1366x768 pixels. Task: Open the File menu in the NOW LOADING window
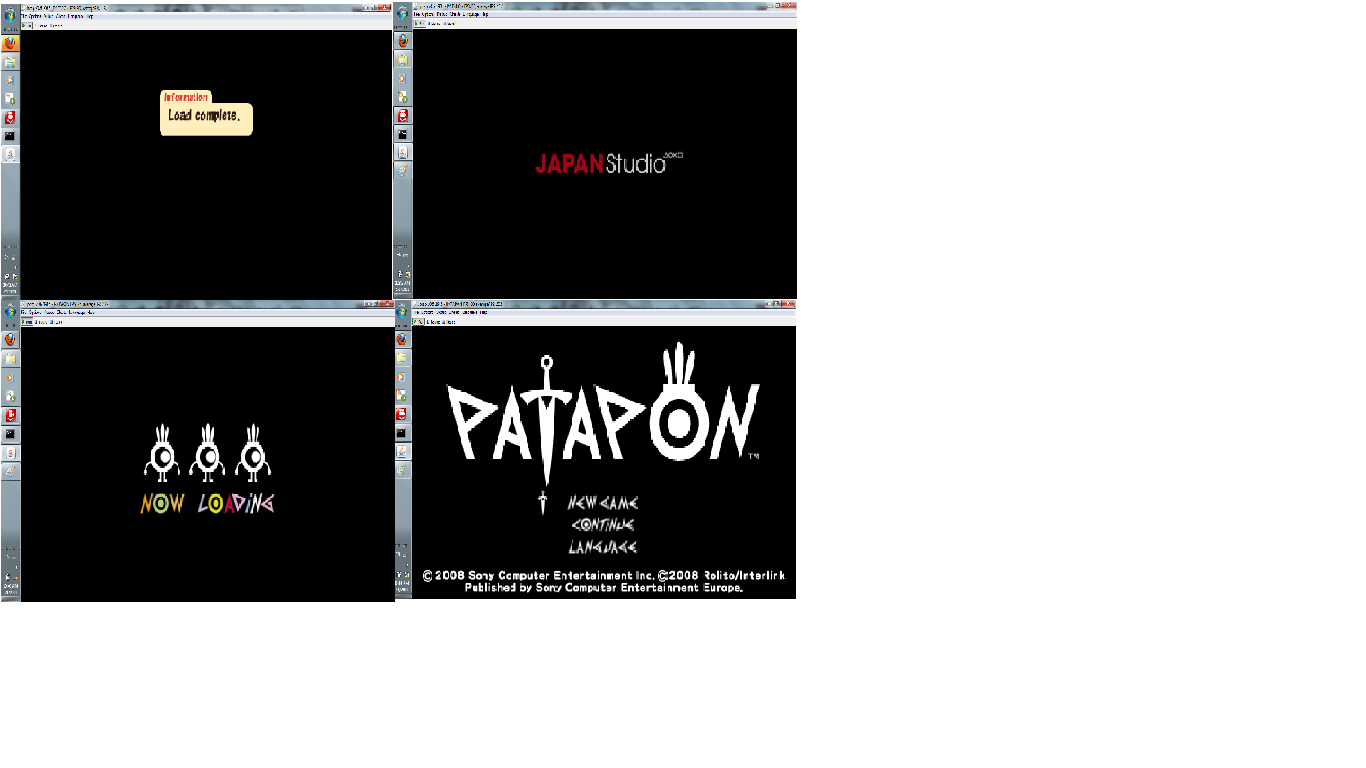[25, 313]
